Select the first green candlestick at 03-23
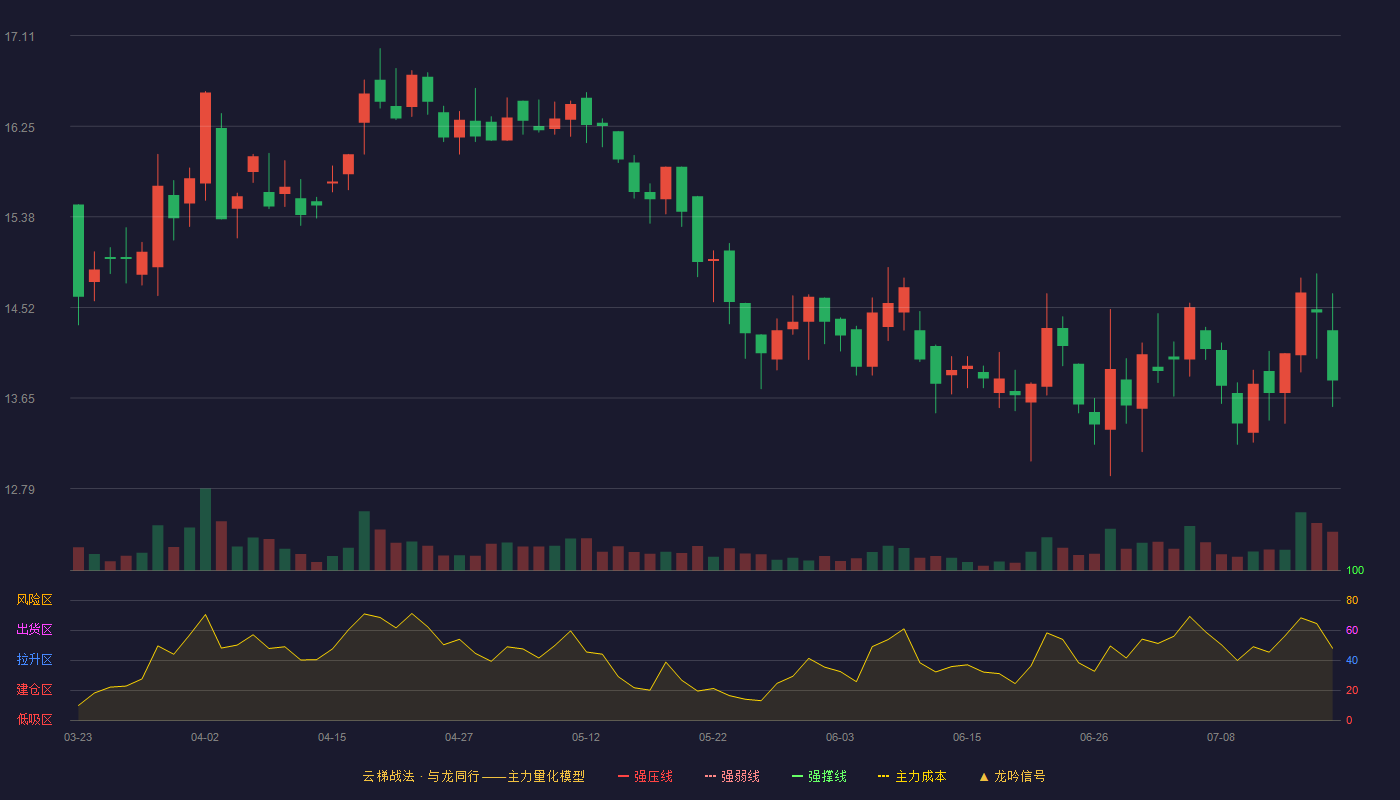The image size is (1400, 800). pos(78,251)
